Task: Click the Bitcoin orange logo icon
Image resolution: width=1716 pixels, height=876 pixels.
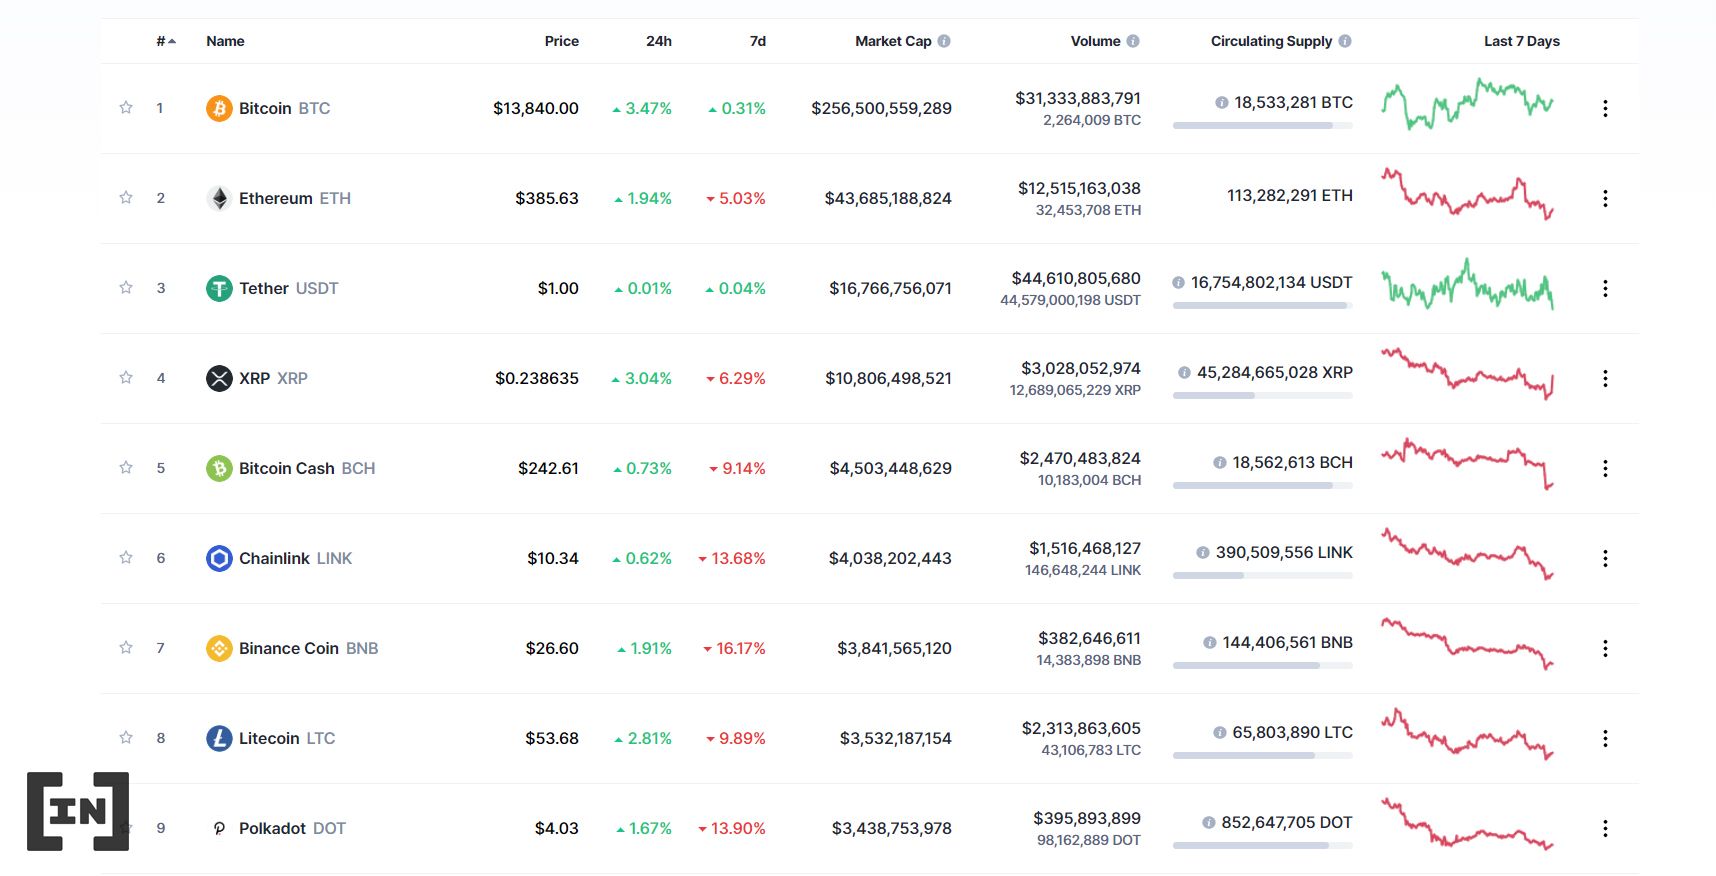Action: pyautogui.click(x=219, y=108)
